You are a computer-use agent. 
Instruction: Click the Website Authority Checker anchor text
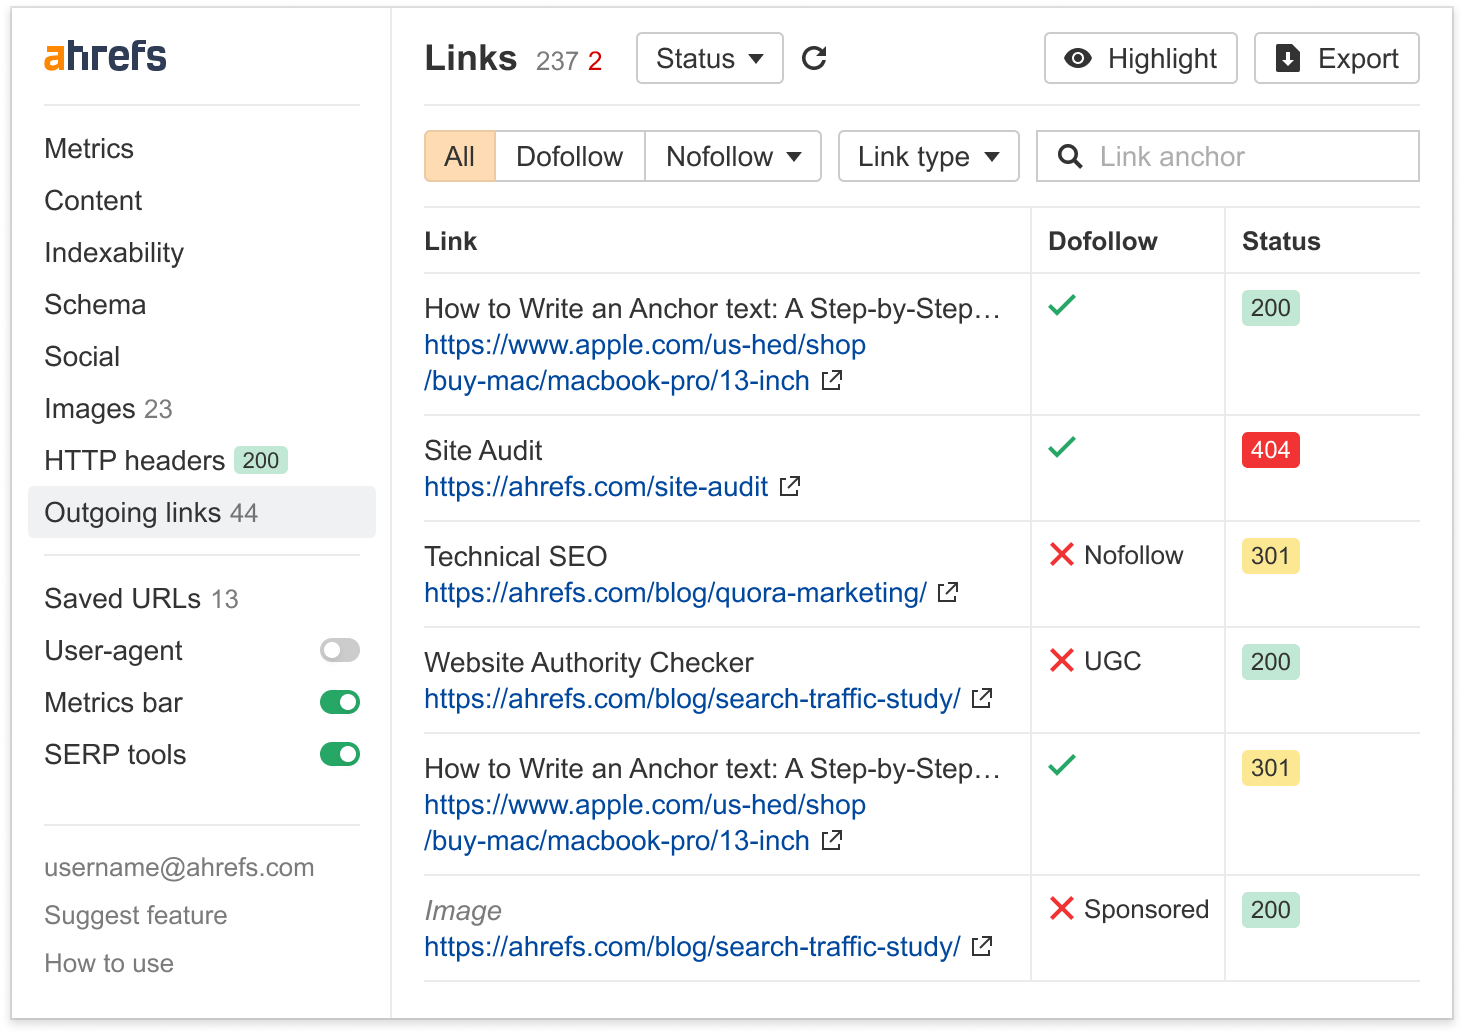[589, 662]
